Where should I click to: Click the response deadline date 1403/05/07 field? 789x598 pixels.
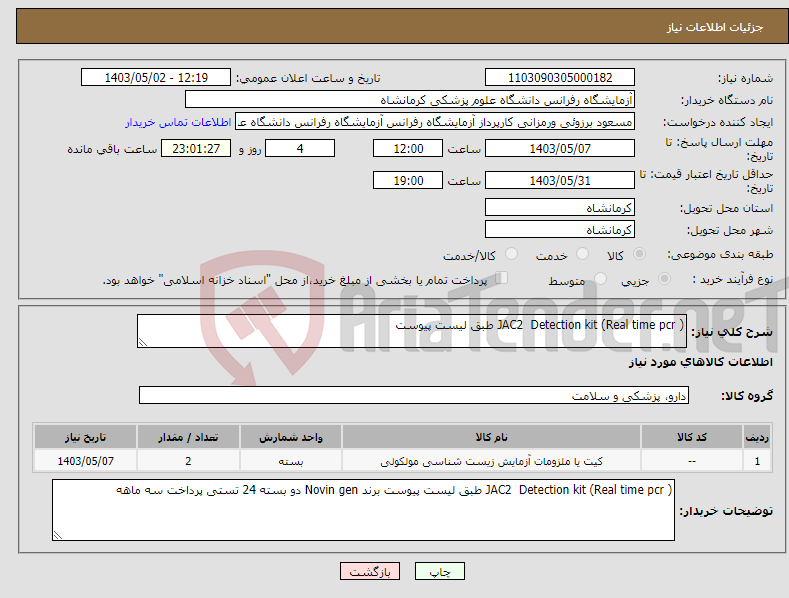pos(560,148)
